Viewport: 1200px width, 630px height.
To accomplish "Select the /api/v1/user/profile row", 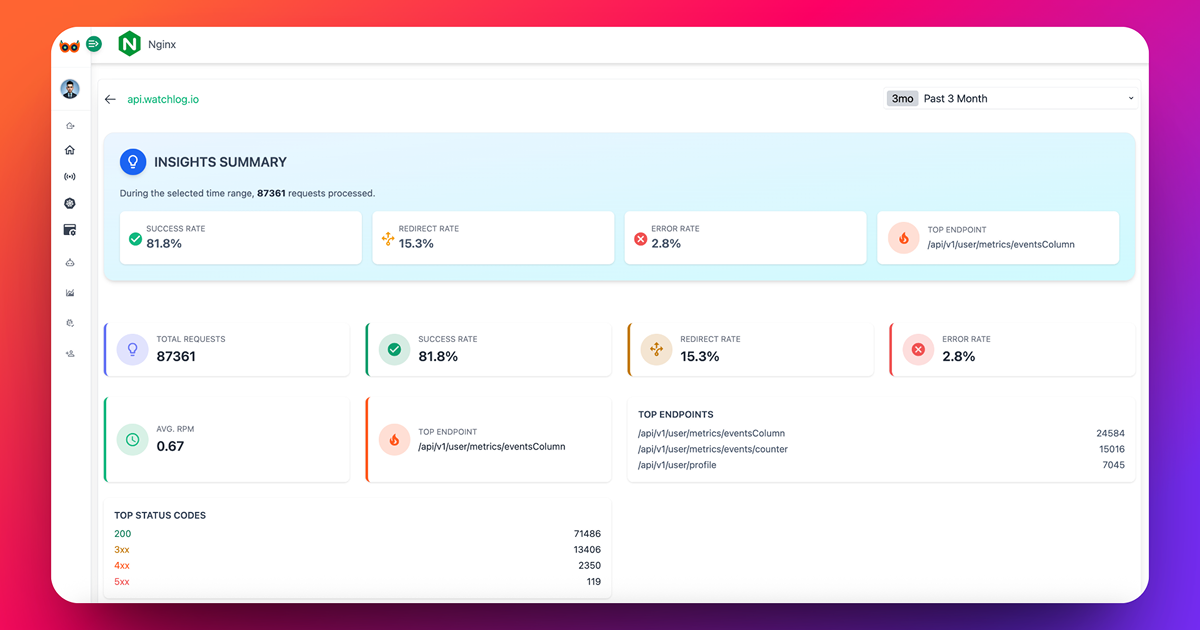I will point(881,465).
